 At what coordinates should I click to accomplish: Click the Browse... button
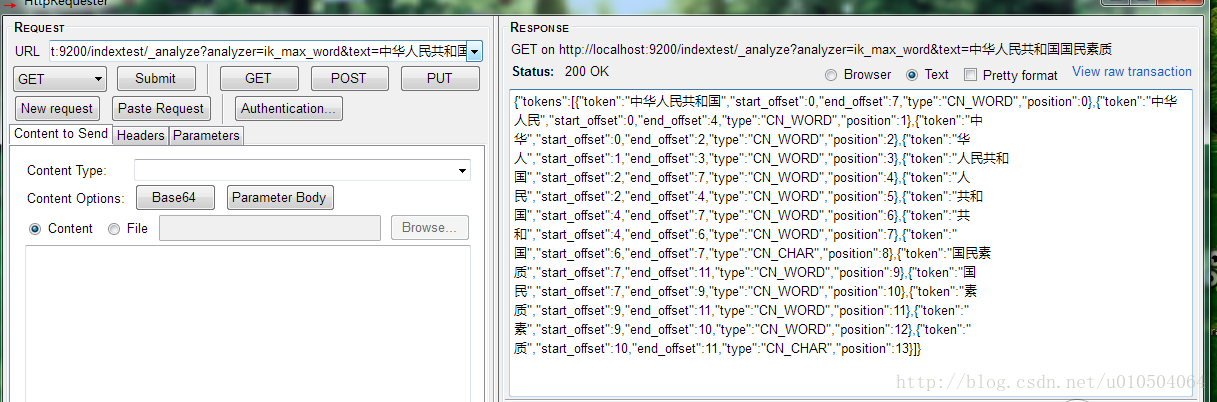coord(430,228)
